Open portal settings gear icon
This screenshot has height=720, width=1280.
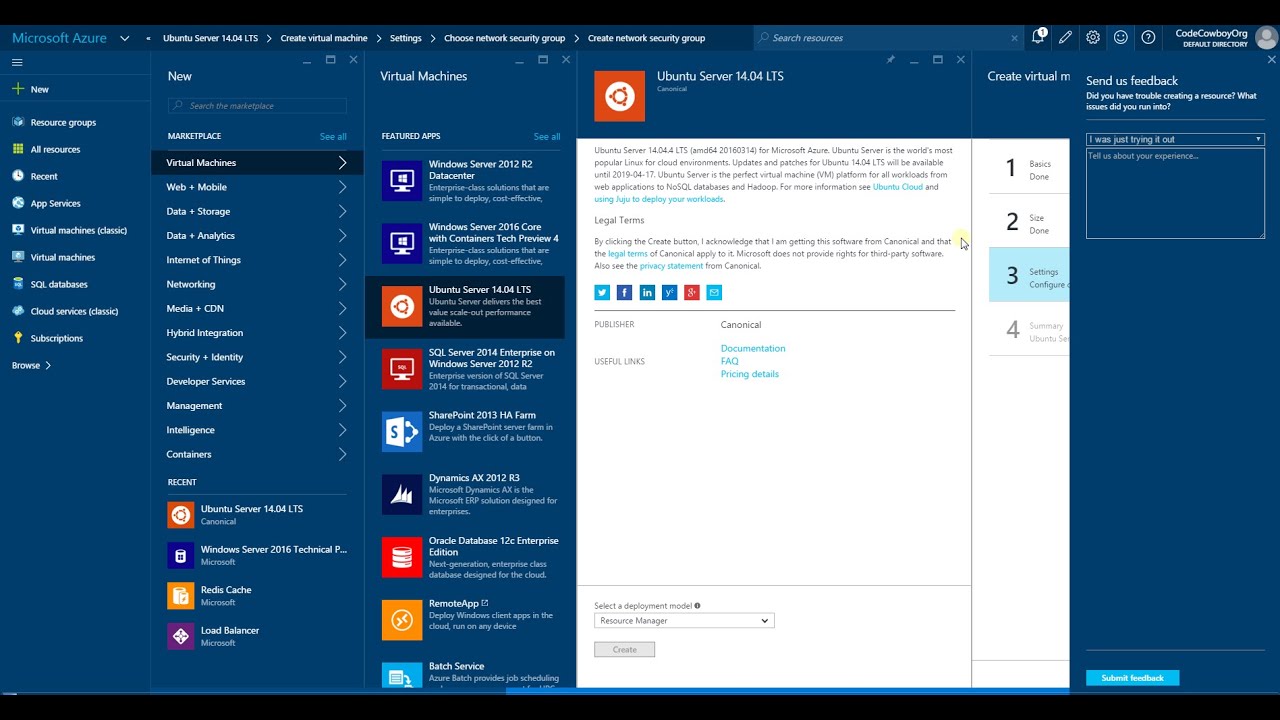point(1093,37)
